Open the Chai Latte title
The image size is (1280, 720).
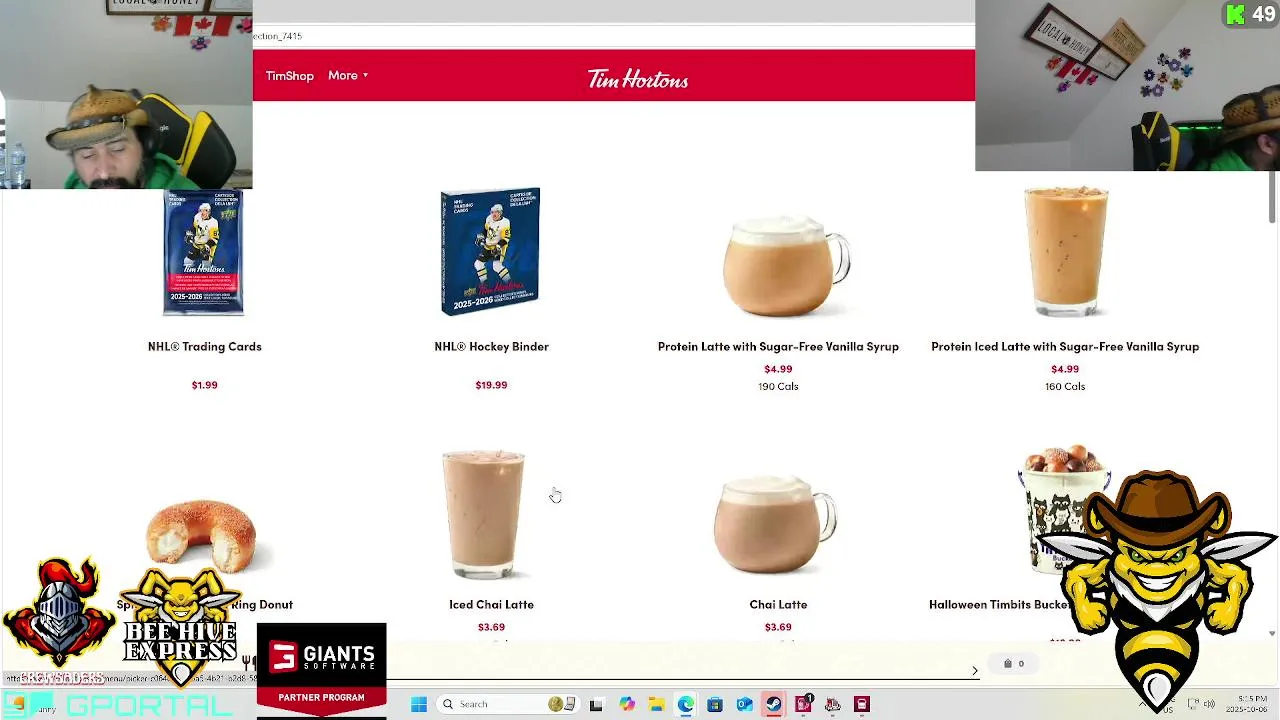coord(778,604)
